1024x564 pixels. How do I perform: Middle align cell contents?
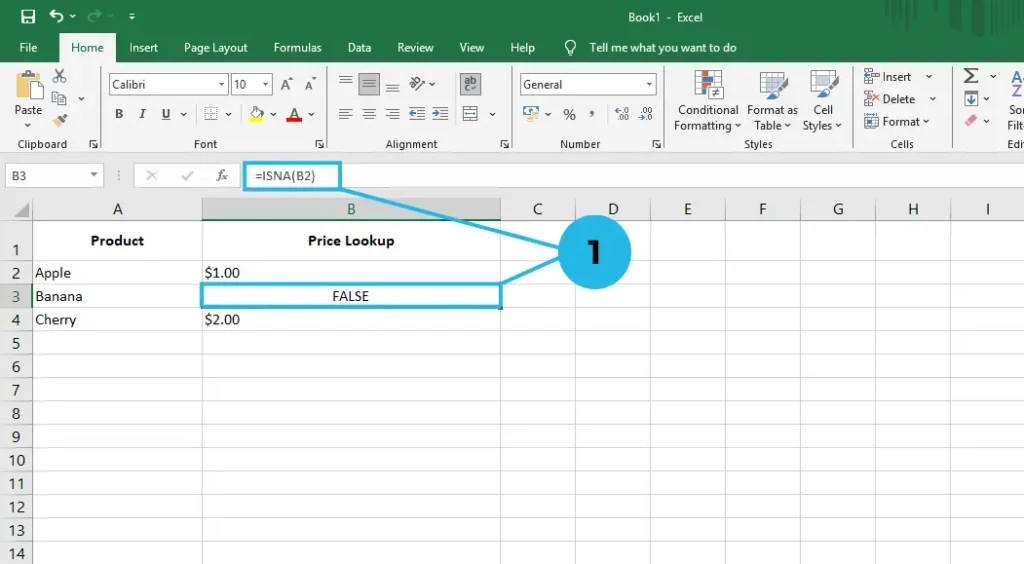(369, 84)
